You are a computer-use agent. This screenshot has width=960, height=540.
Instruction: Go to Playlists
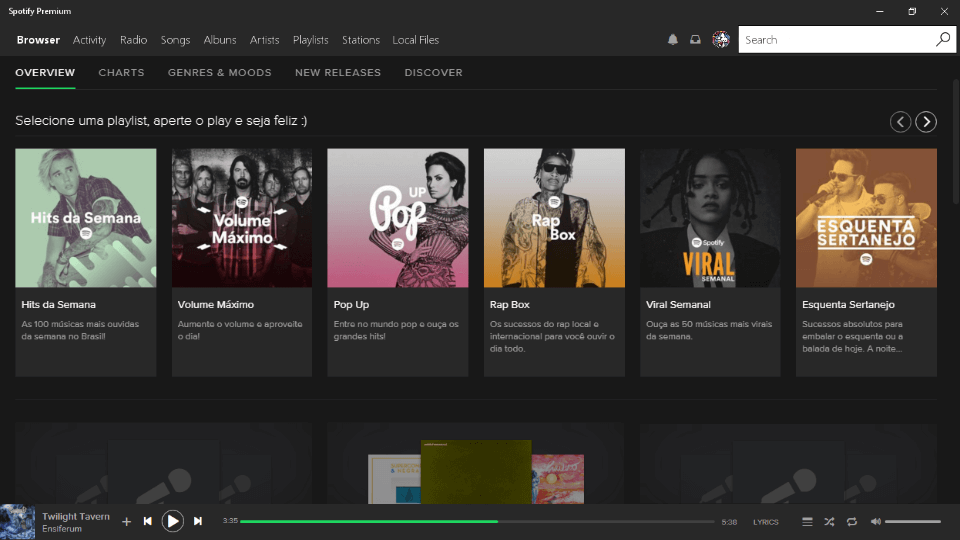[310, 40]
